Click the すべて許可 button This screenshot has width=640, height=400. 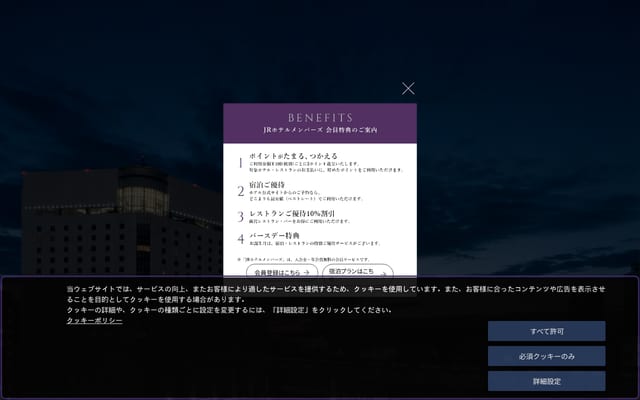click(547, 331)
